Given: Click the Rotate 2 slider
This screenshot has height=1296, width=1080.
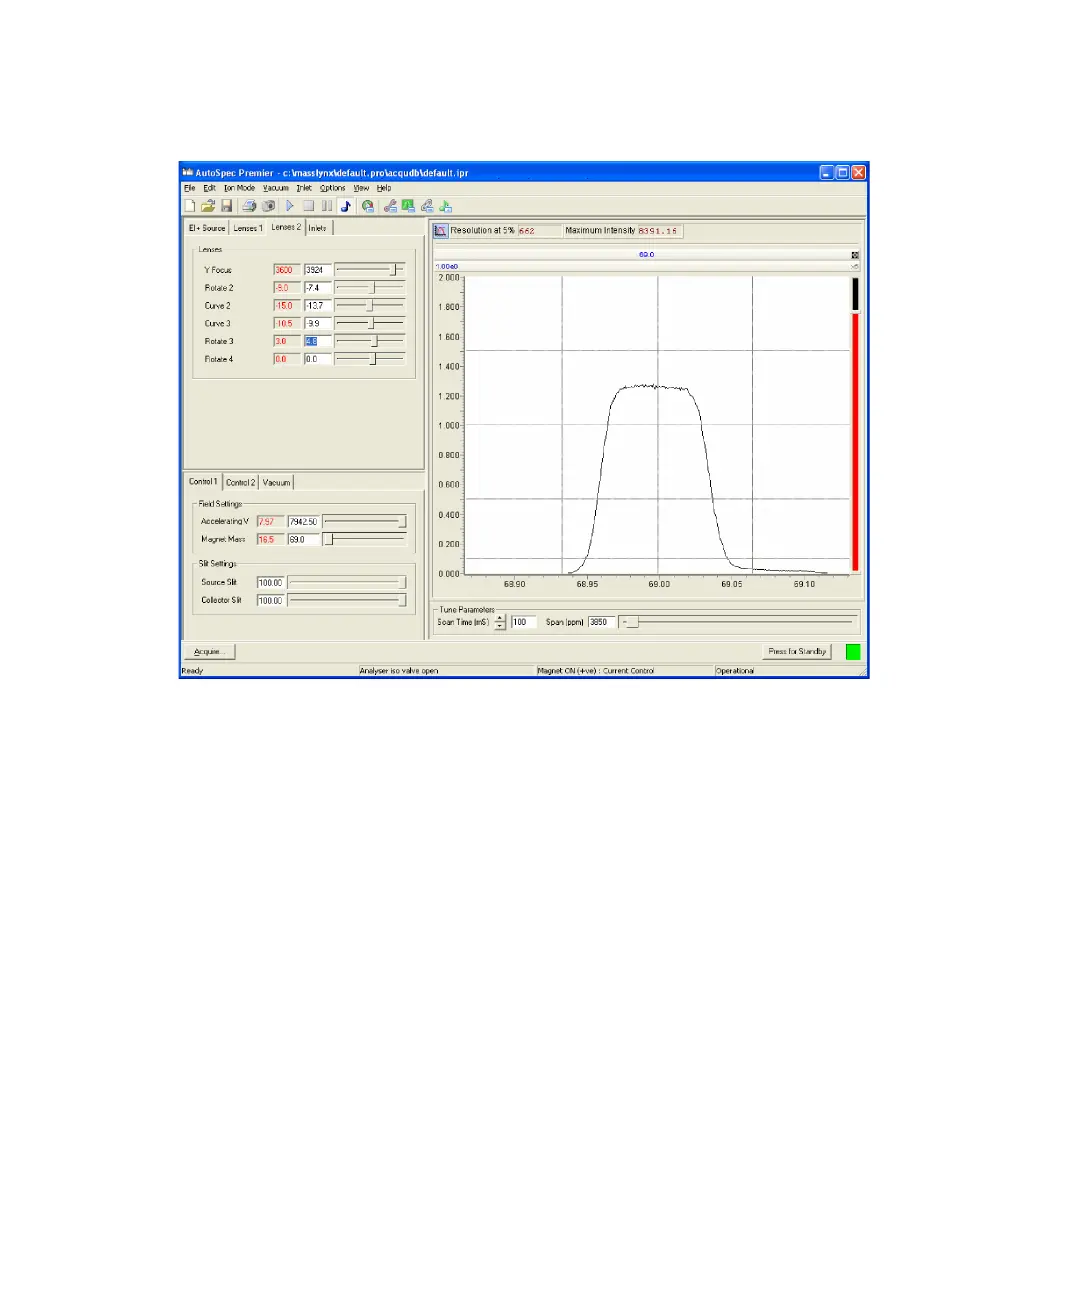Looking at the screenshot, I should pyautogui.click(x=370, y=288).
